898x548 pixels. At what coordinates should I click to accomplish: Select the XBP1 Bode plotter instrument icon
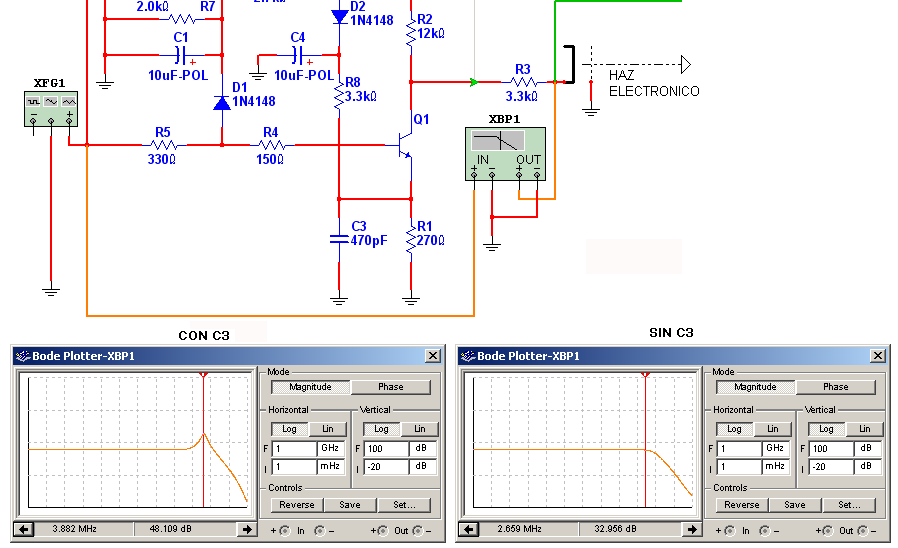click(x=505, y=153)
